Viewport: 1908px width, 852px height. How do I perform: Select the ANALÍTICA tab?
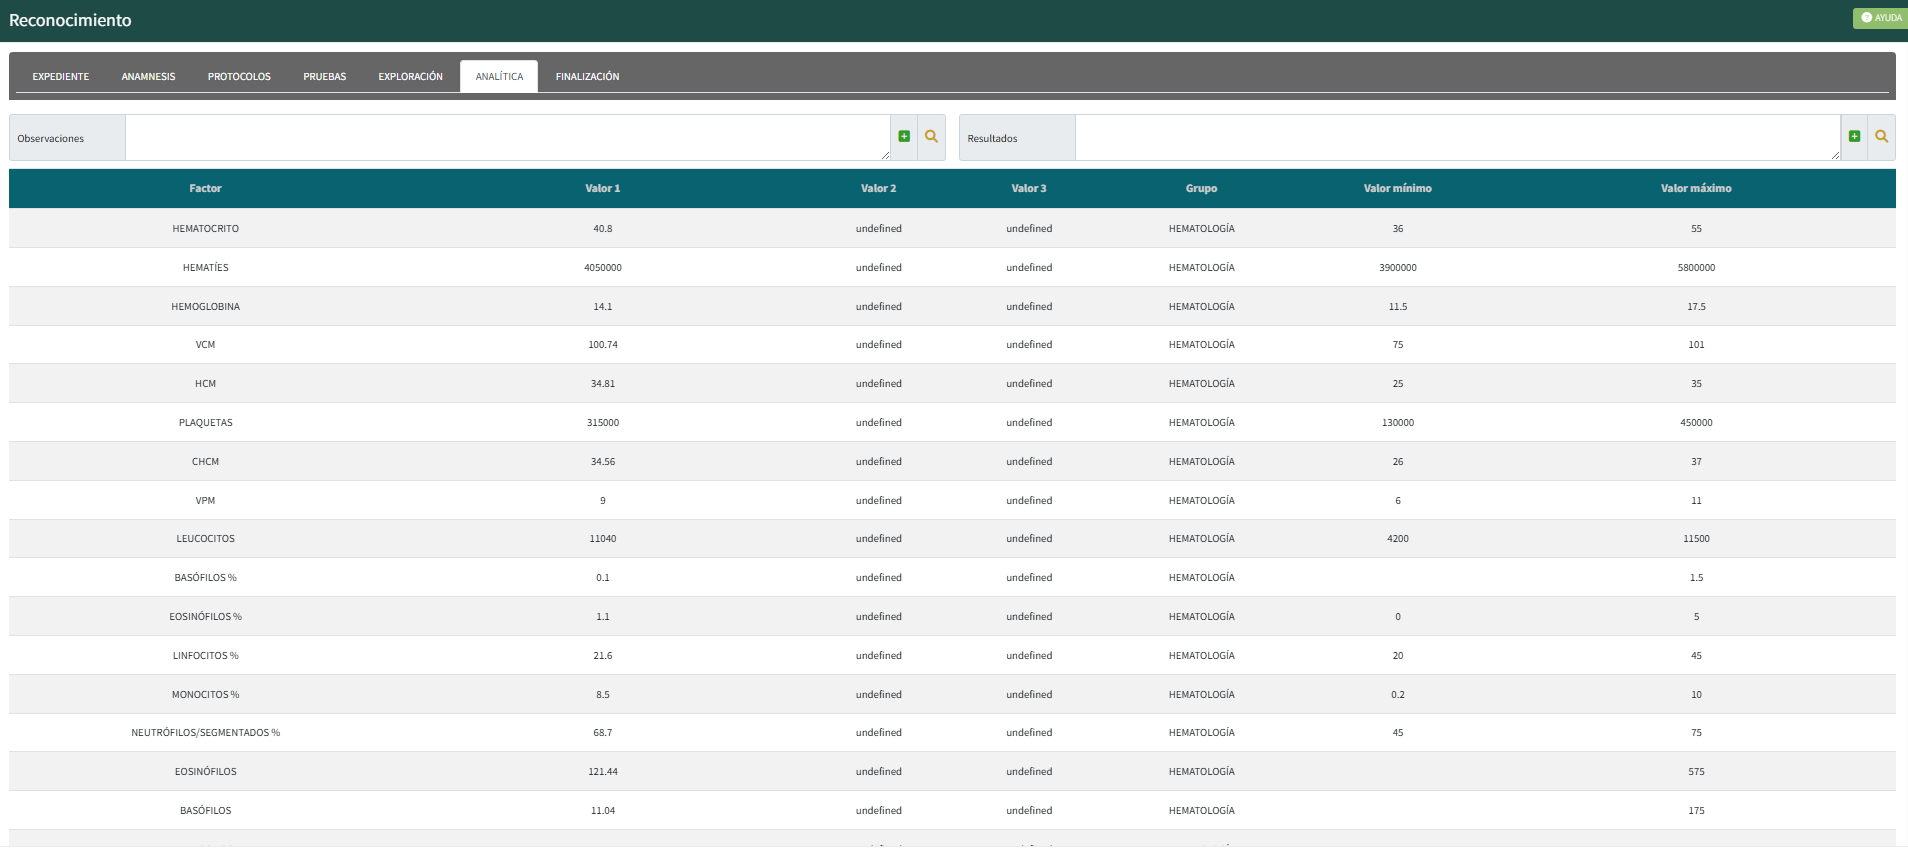[x=499, y=77]
